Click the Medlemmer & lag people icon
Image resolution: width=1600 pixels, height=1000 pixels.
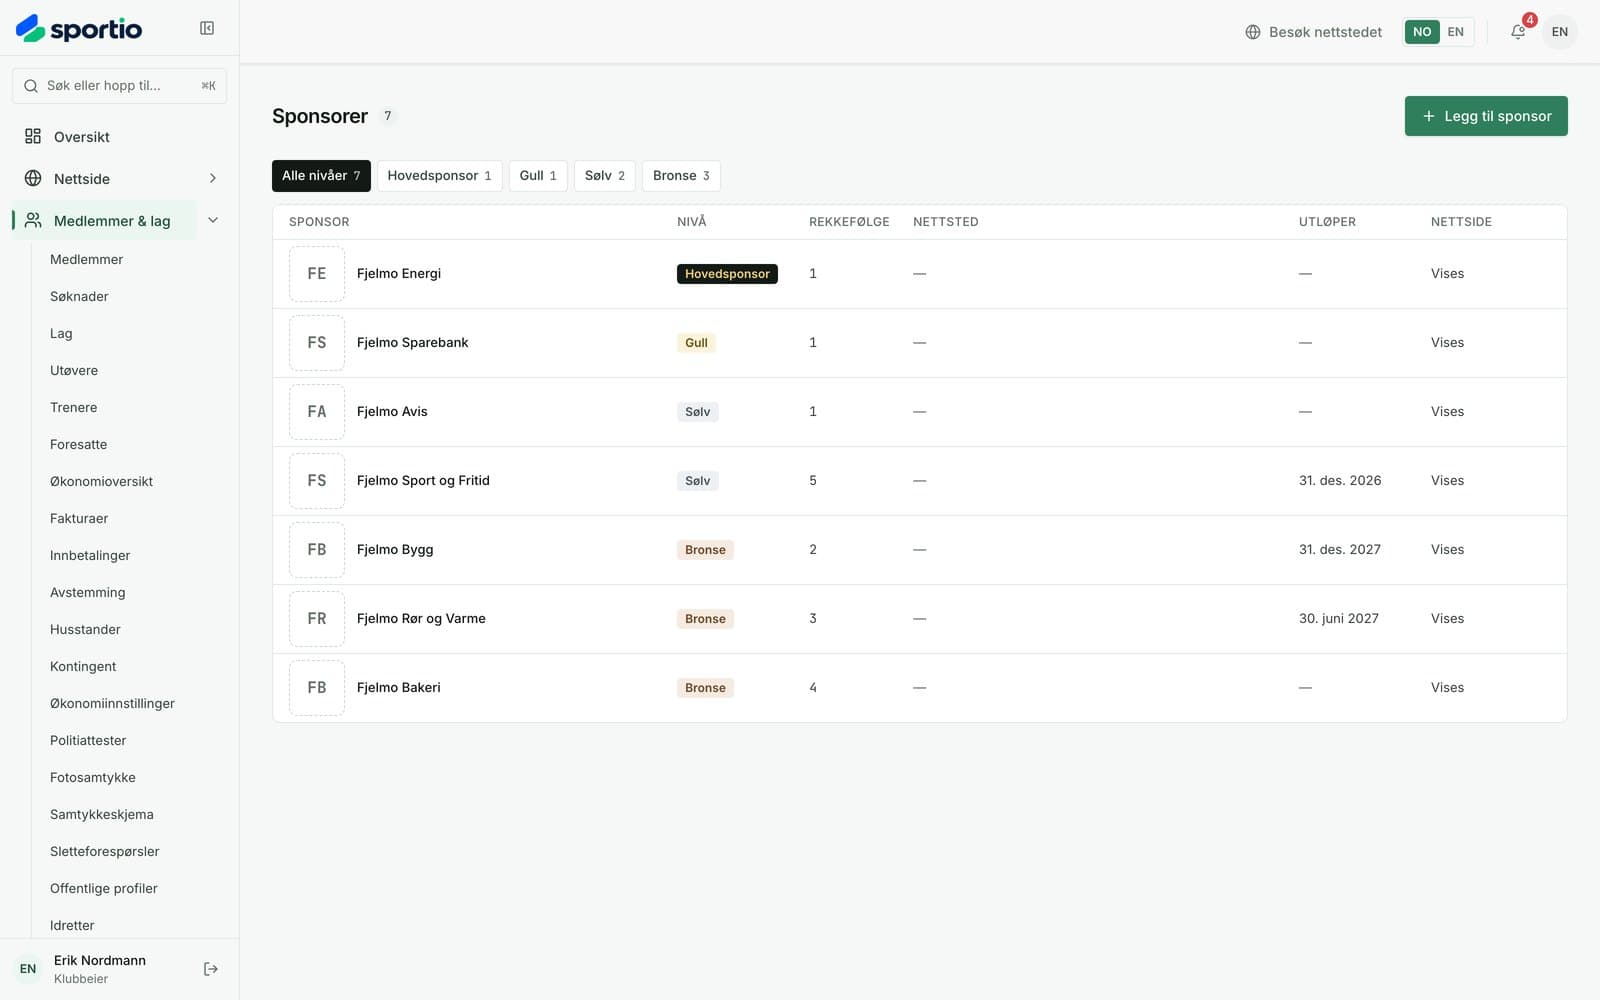33,221
